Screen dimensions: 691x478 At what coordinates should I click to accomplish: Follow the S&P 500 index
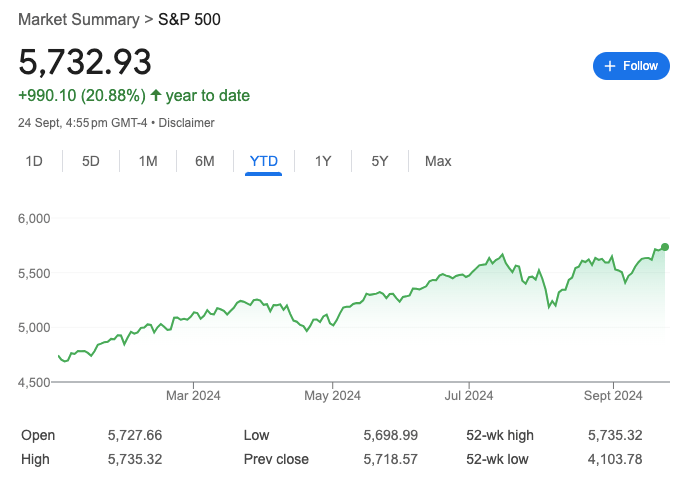click(x=631, y=66)
